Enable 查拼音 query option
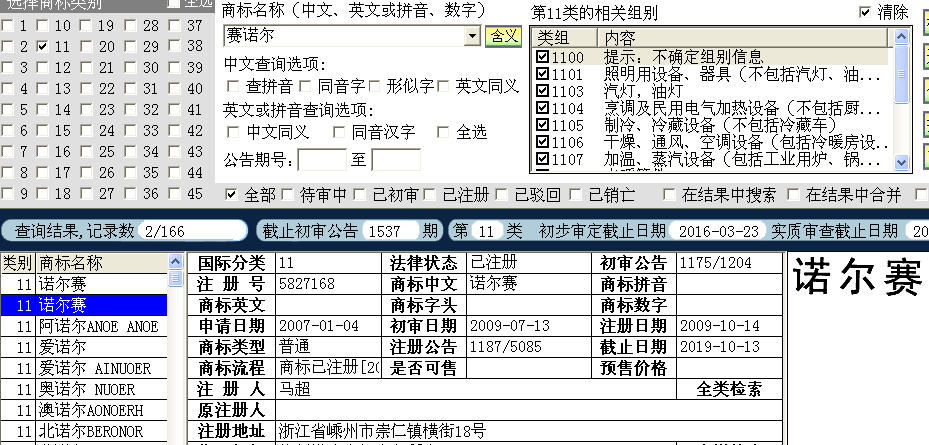 [233, 87]
